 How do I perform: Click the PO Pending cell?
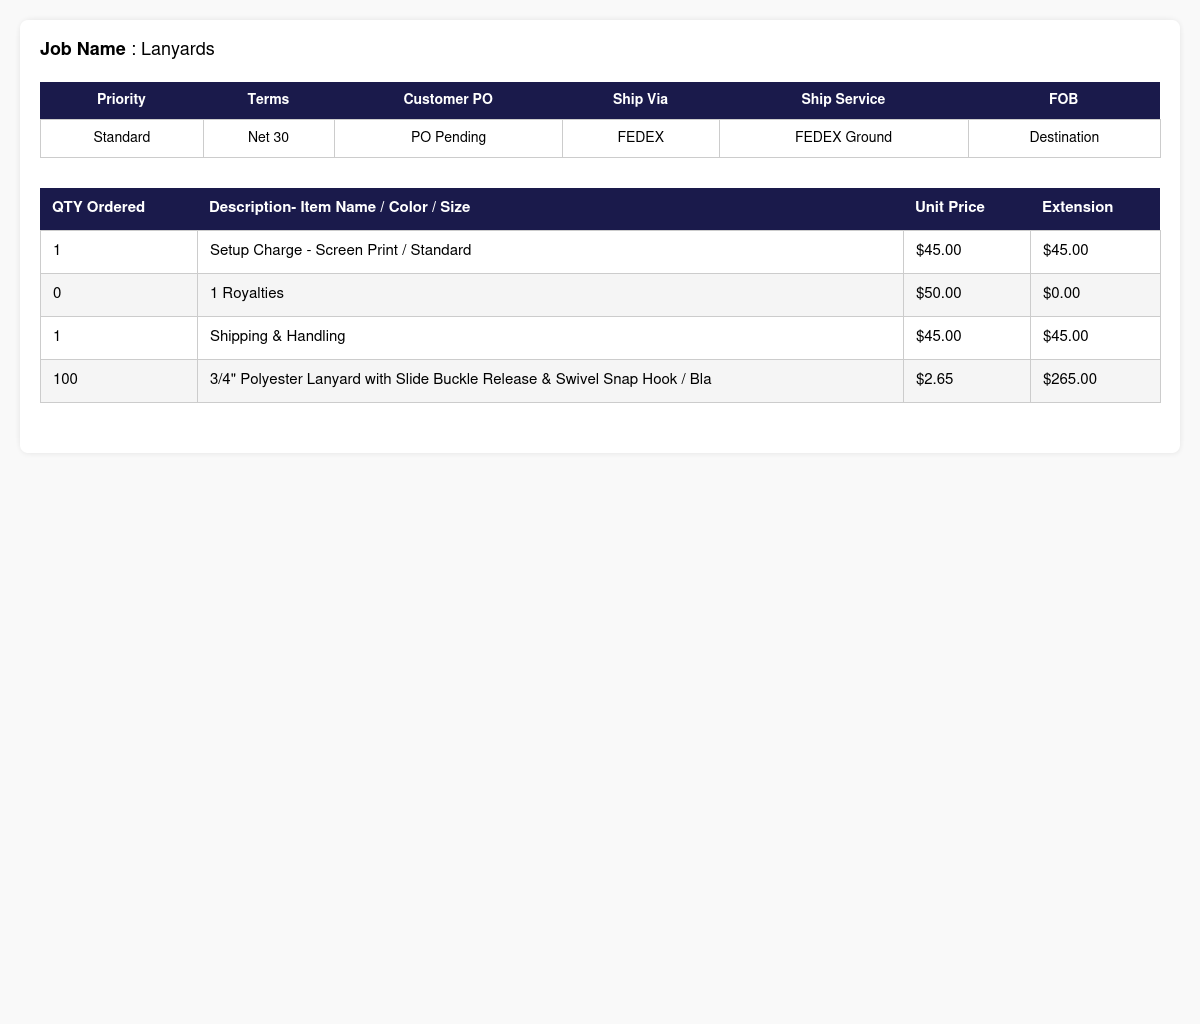448,138
